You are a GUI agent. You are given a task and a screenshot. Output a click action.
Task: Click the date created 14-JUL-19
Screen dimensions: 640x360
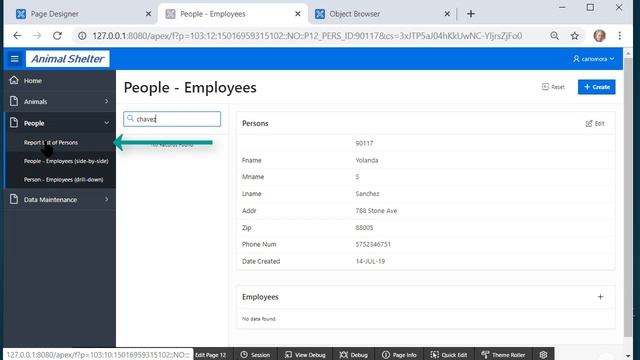(370, 261)
